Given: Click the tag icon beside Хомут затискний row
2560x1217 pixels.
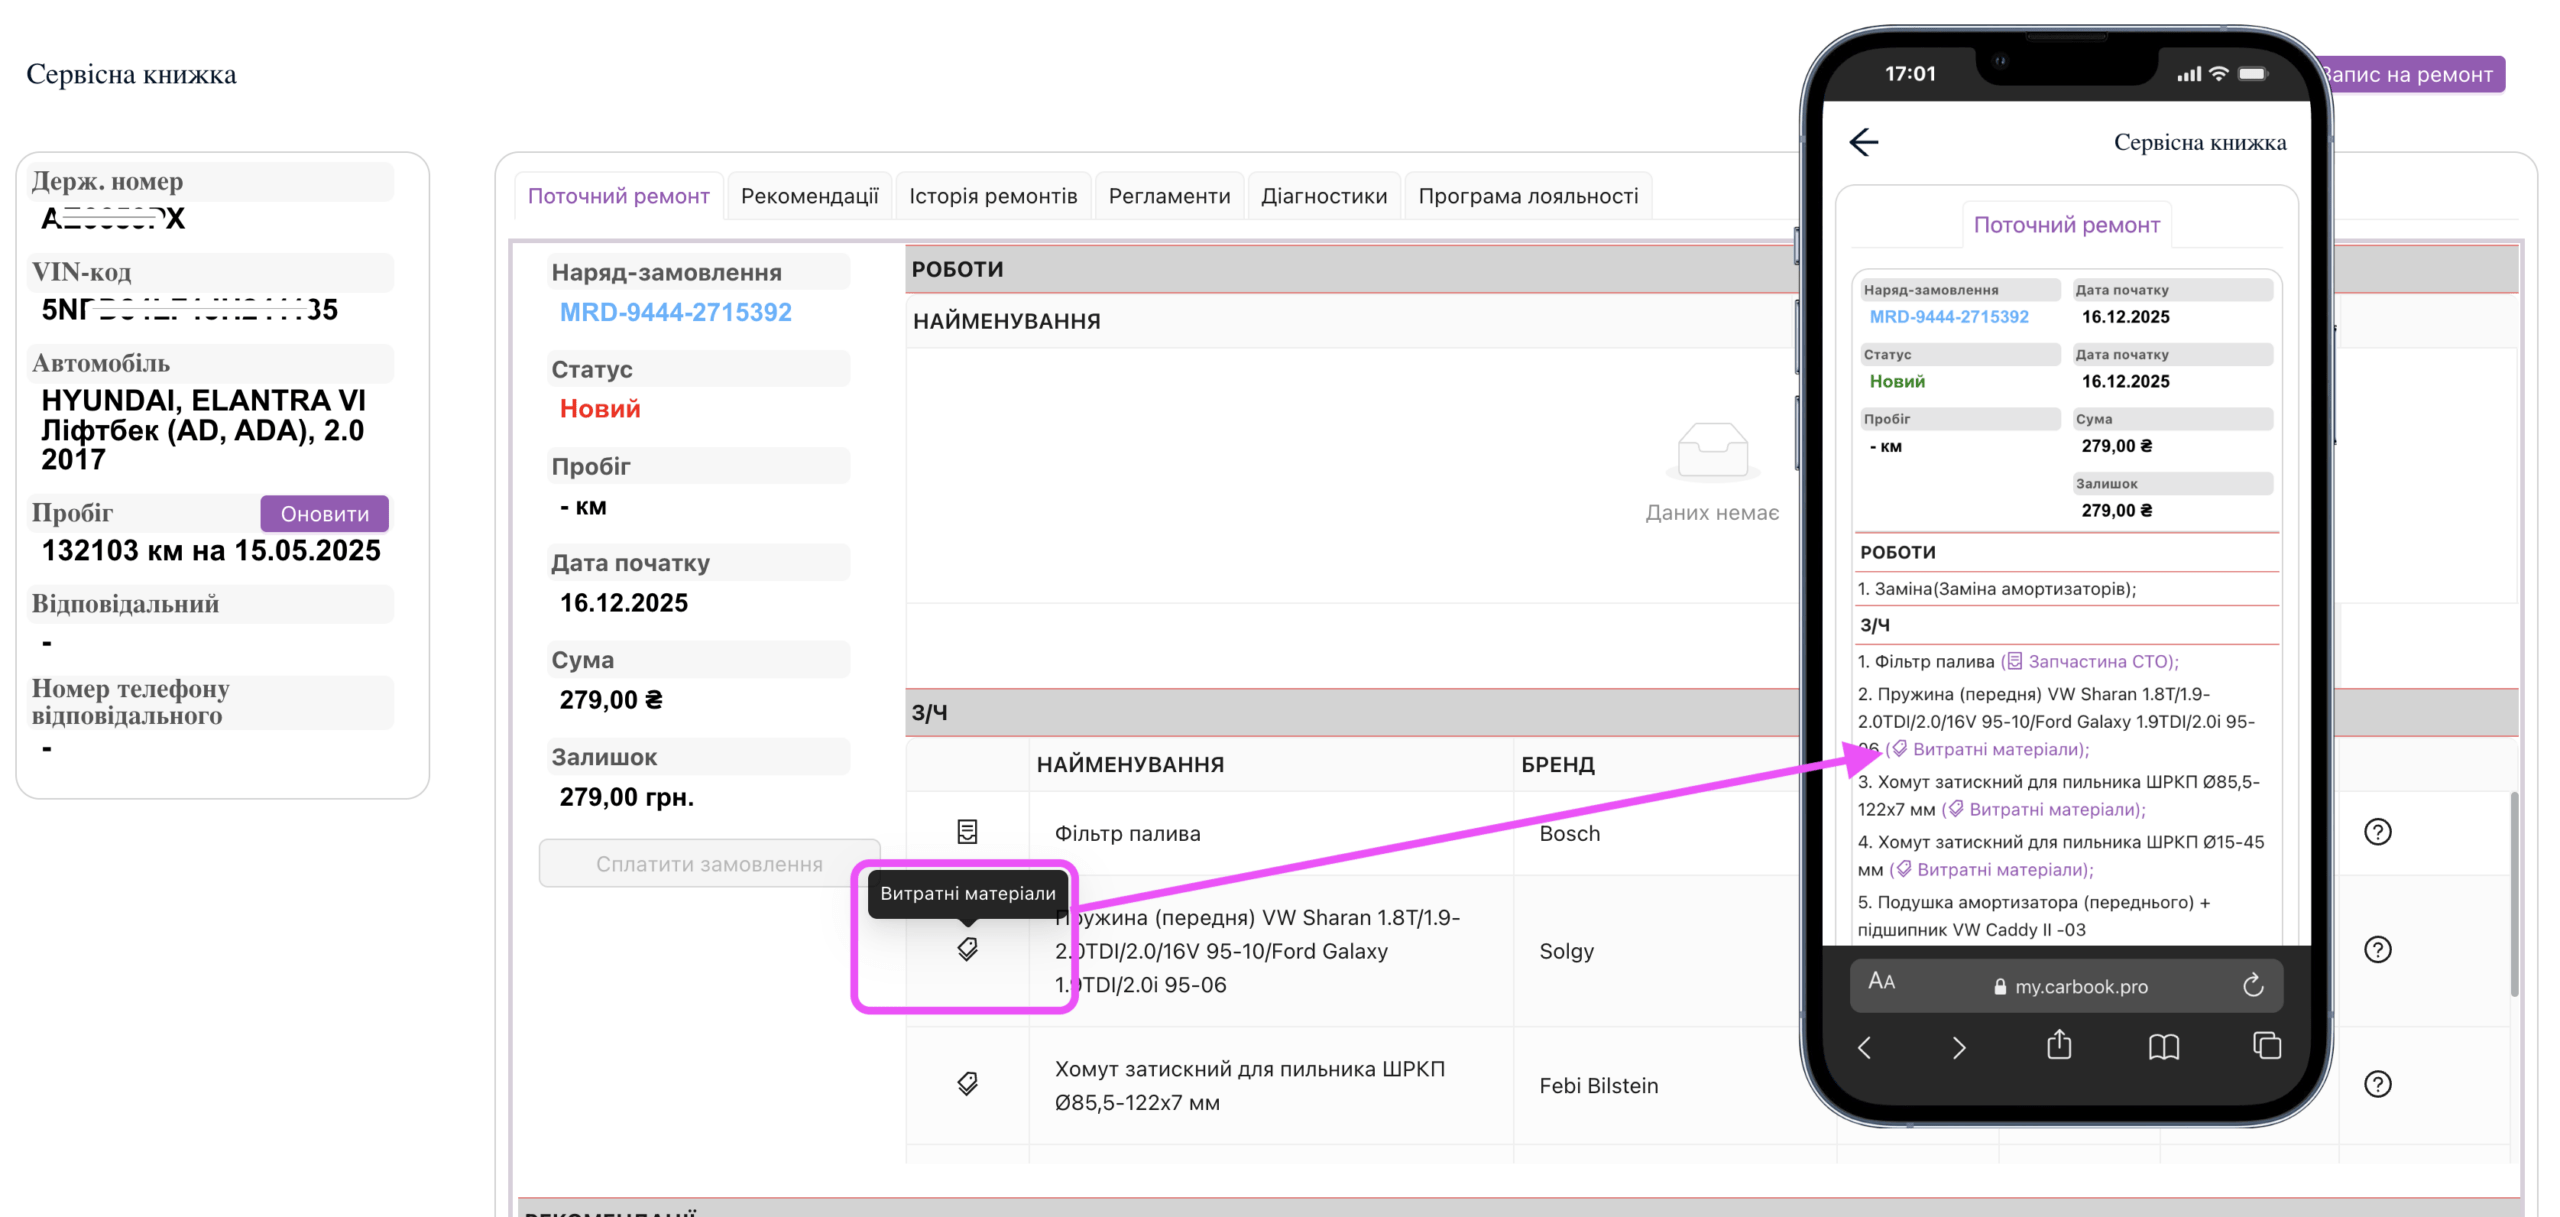Looking at the screenshot, I should tap(966, 1083).
